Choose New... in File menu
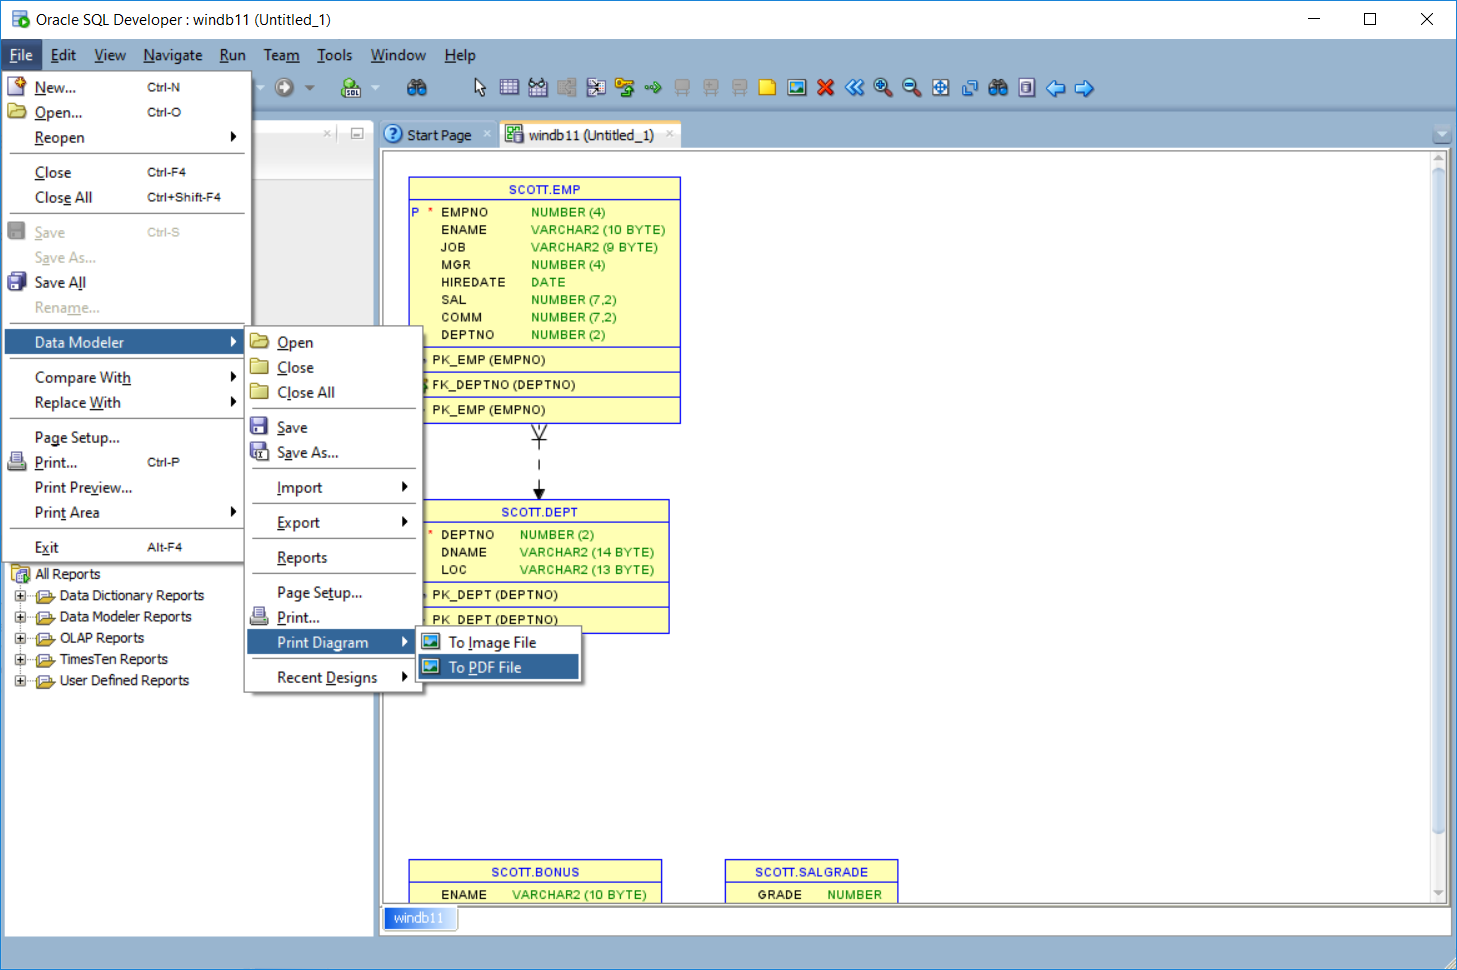This screenshot has width=1457, height=970. [125, 87]
